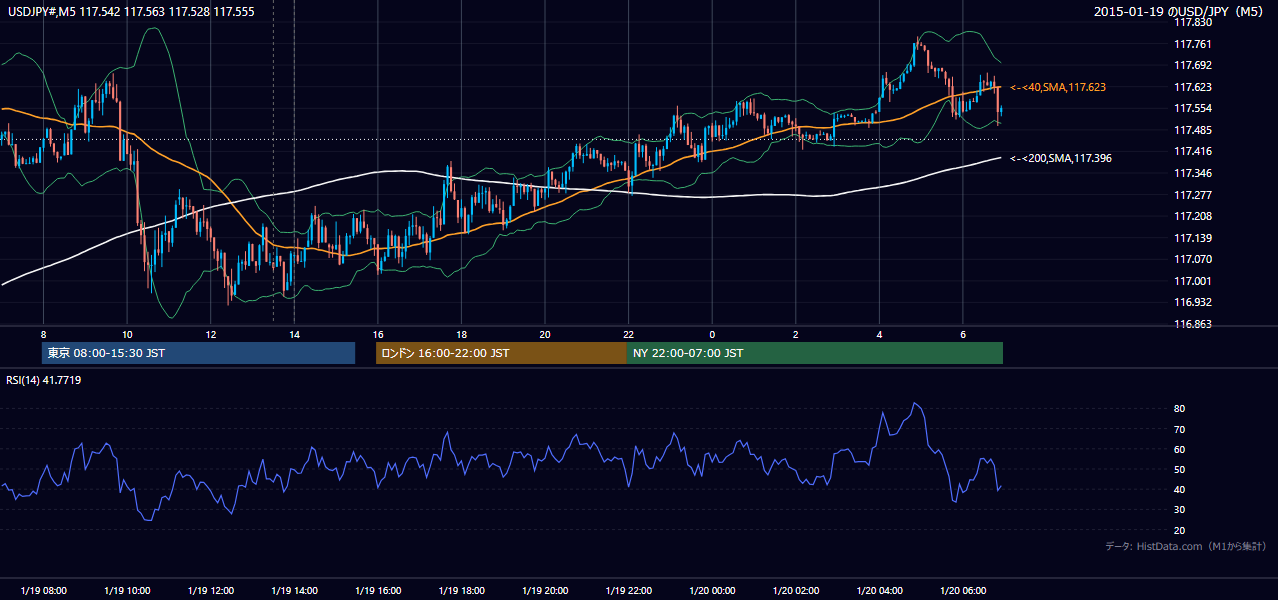The height and width of the screenshot is (600, 1278).
Task: Click price scale value 117.692
Action: [x=1192, y=65]
